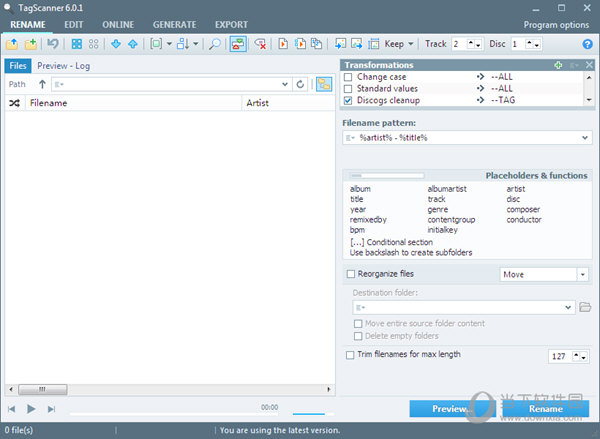
Task: Toggle the subfolders icon beside refresh
Action: click(324, 84)
